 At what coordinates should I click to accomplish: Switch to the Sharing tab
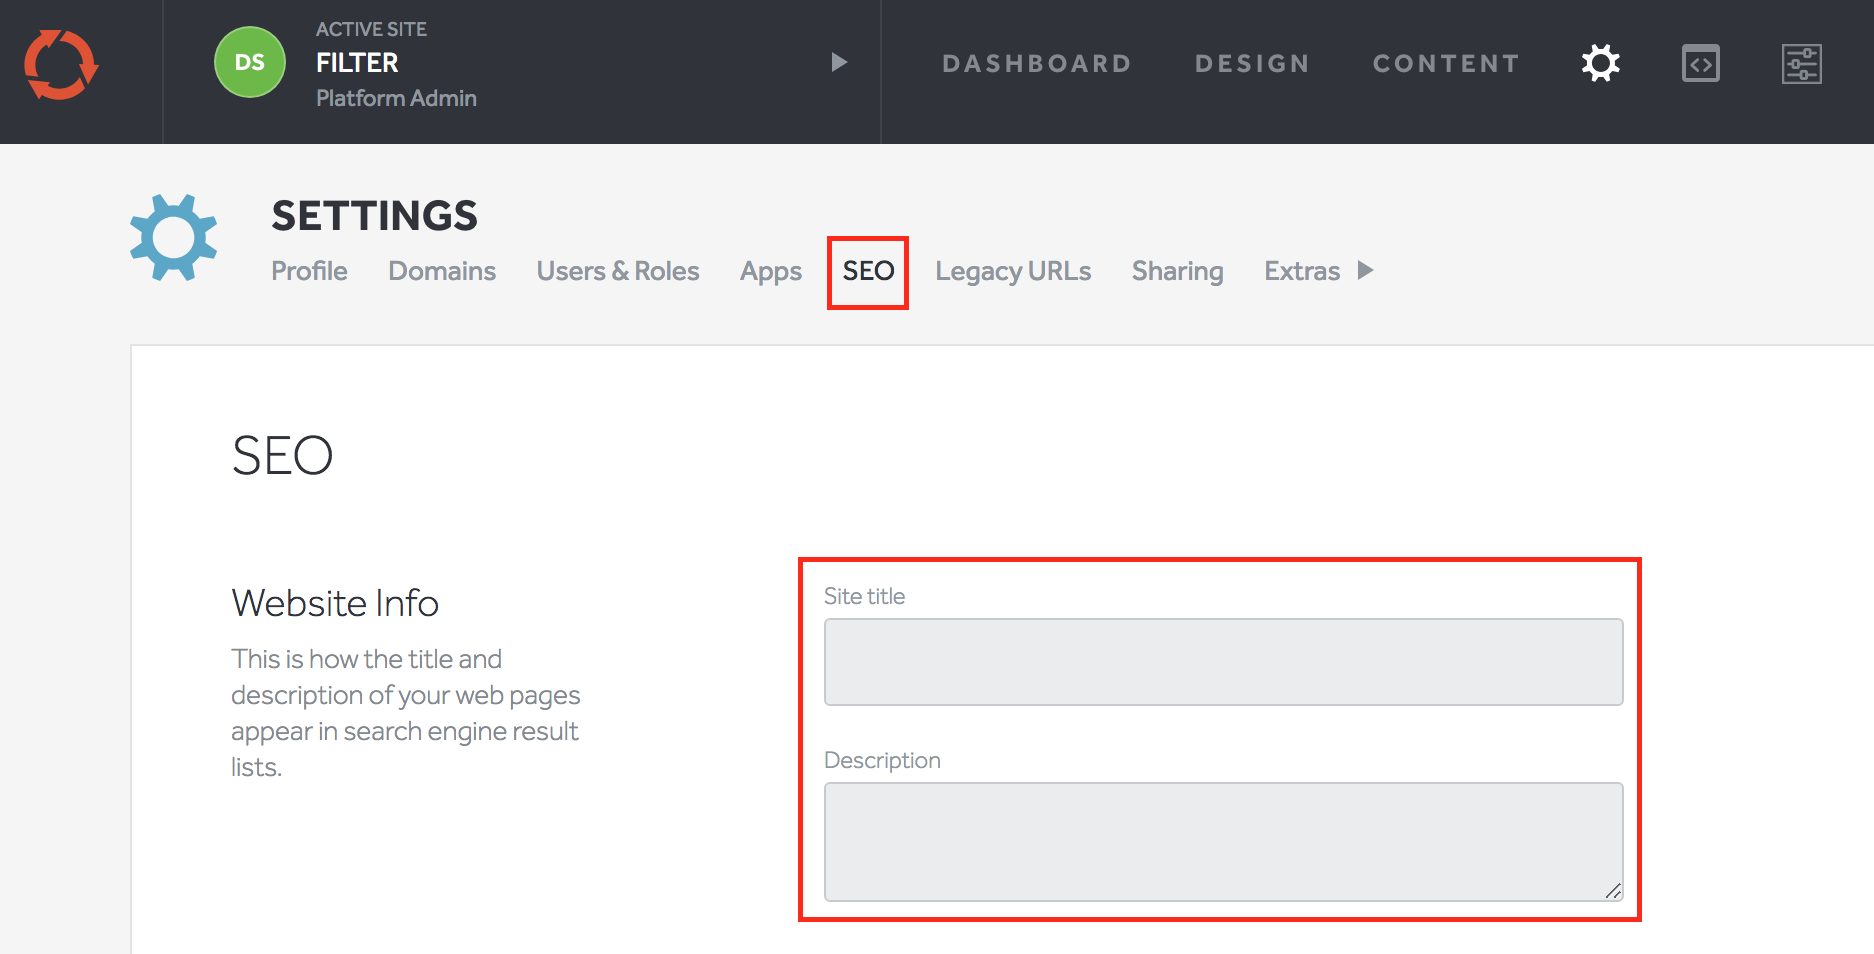tap(1177, 271)
